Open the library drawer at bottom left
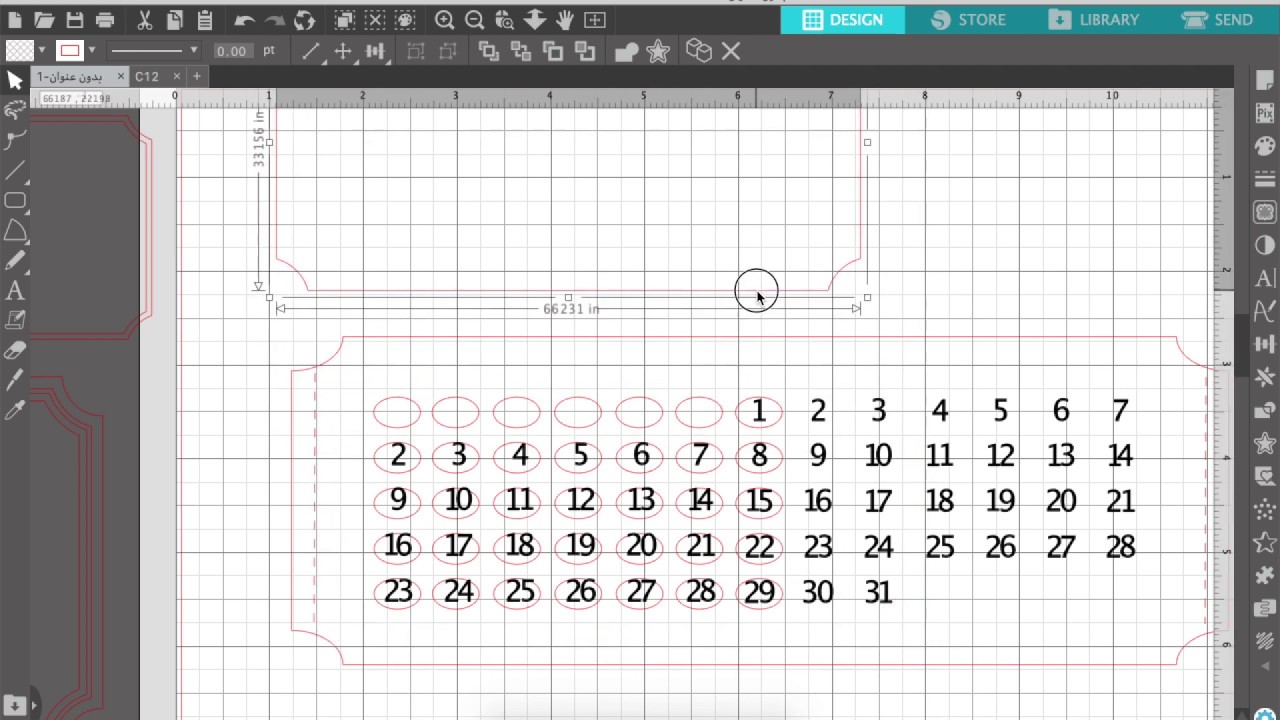Screen dimensions: 1280x720 pyautogui.click(x=14, y=706)
